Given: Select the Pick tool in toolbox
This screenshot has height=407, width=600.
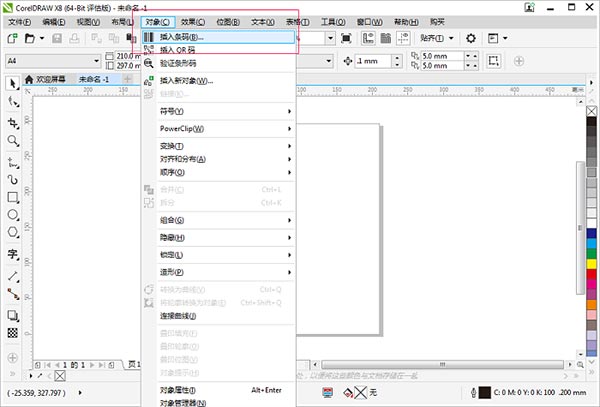Looking at the screenshot, I should pyautogui.click(x=13, y=83).
